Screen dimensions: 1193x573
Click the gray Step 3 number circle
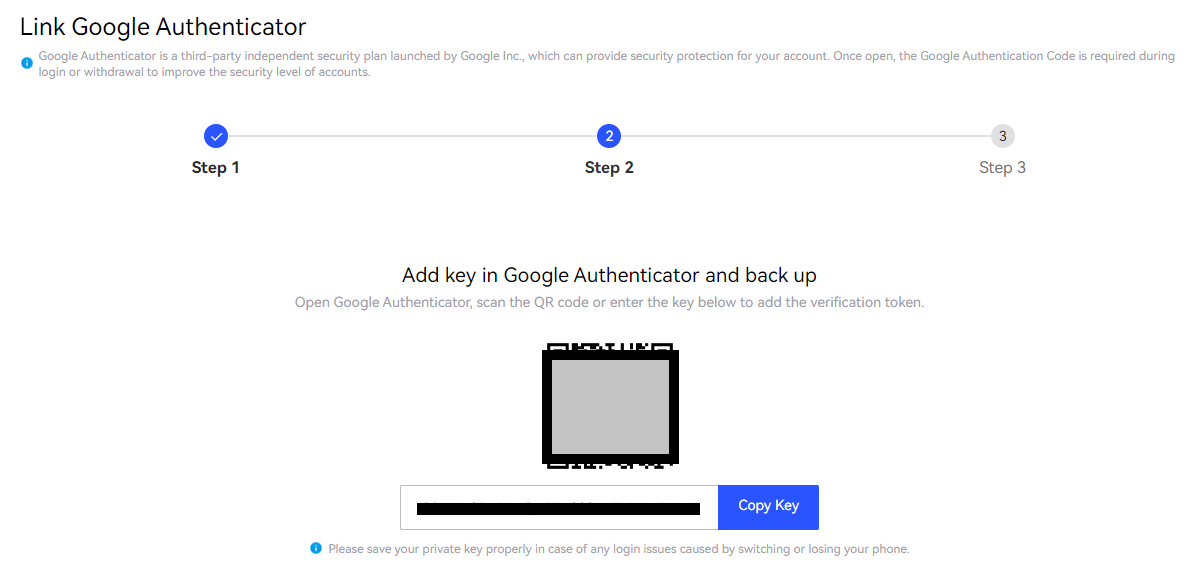pos(1003,136)
